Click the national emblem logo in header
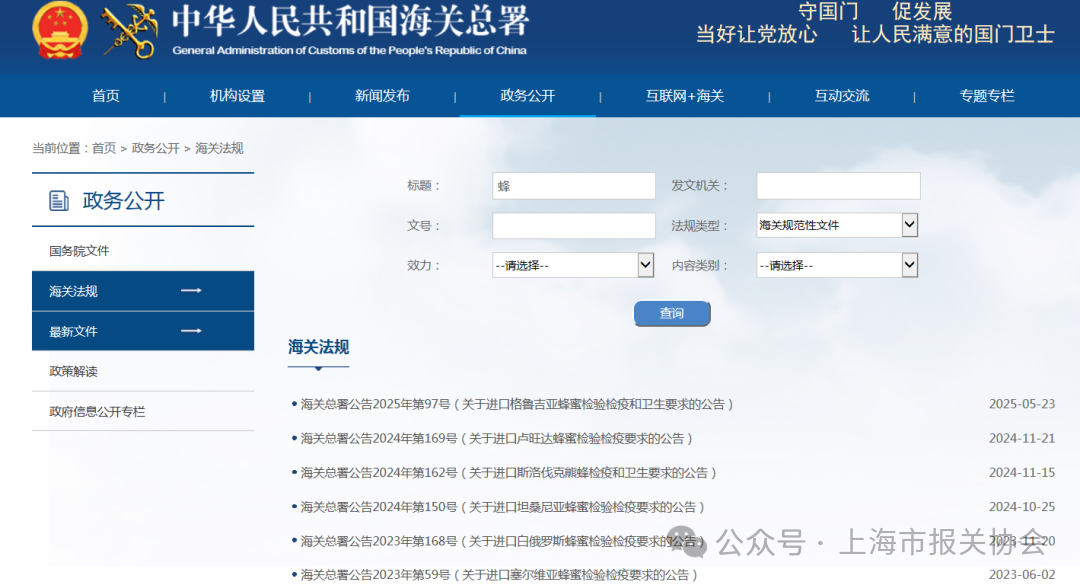 click(59, 30)
